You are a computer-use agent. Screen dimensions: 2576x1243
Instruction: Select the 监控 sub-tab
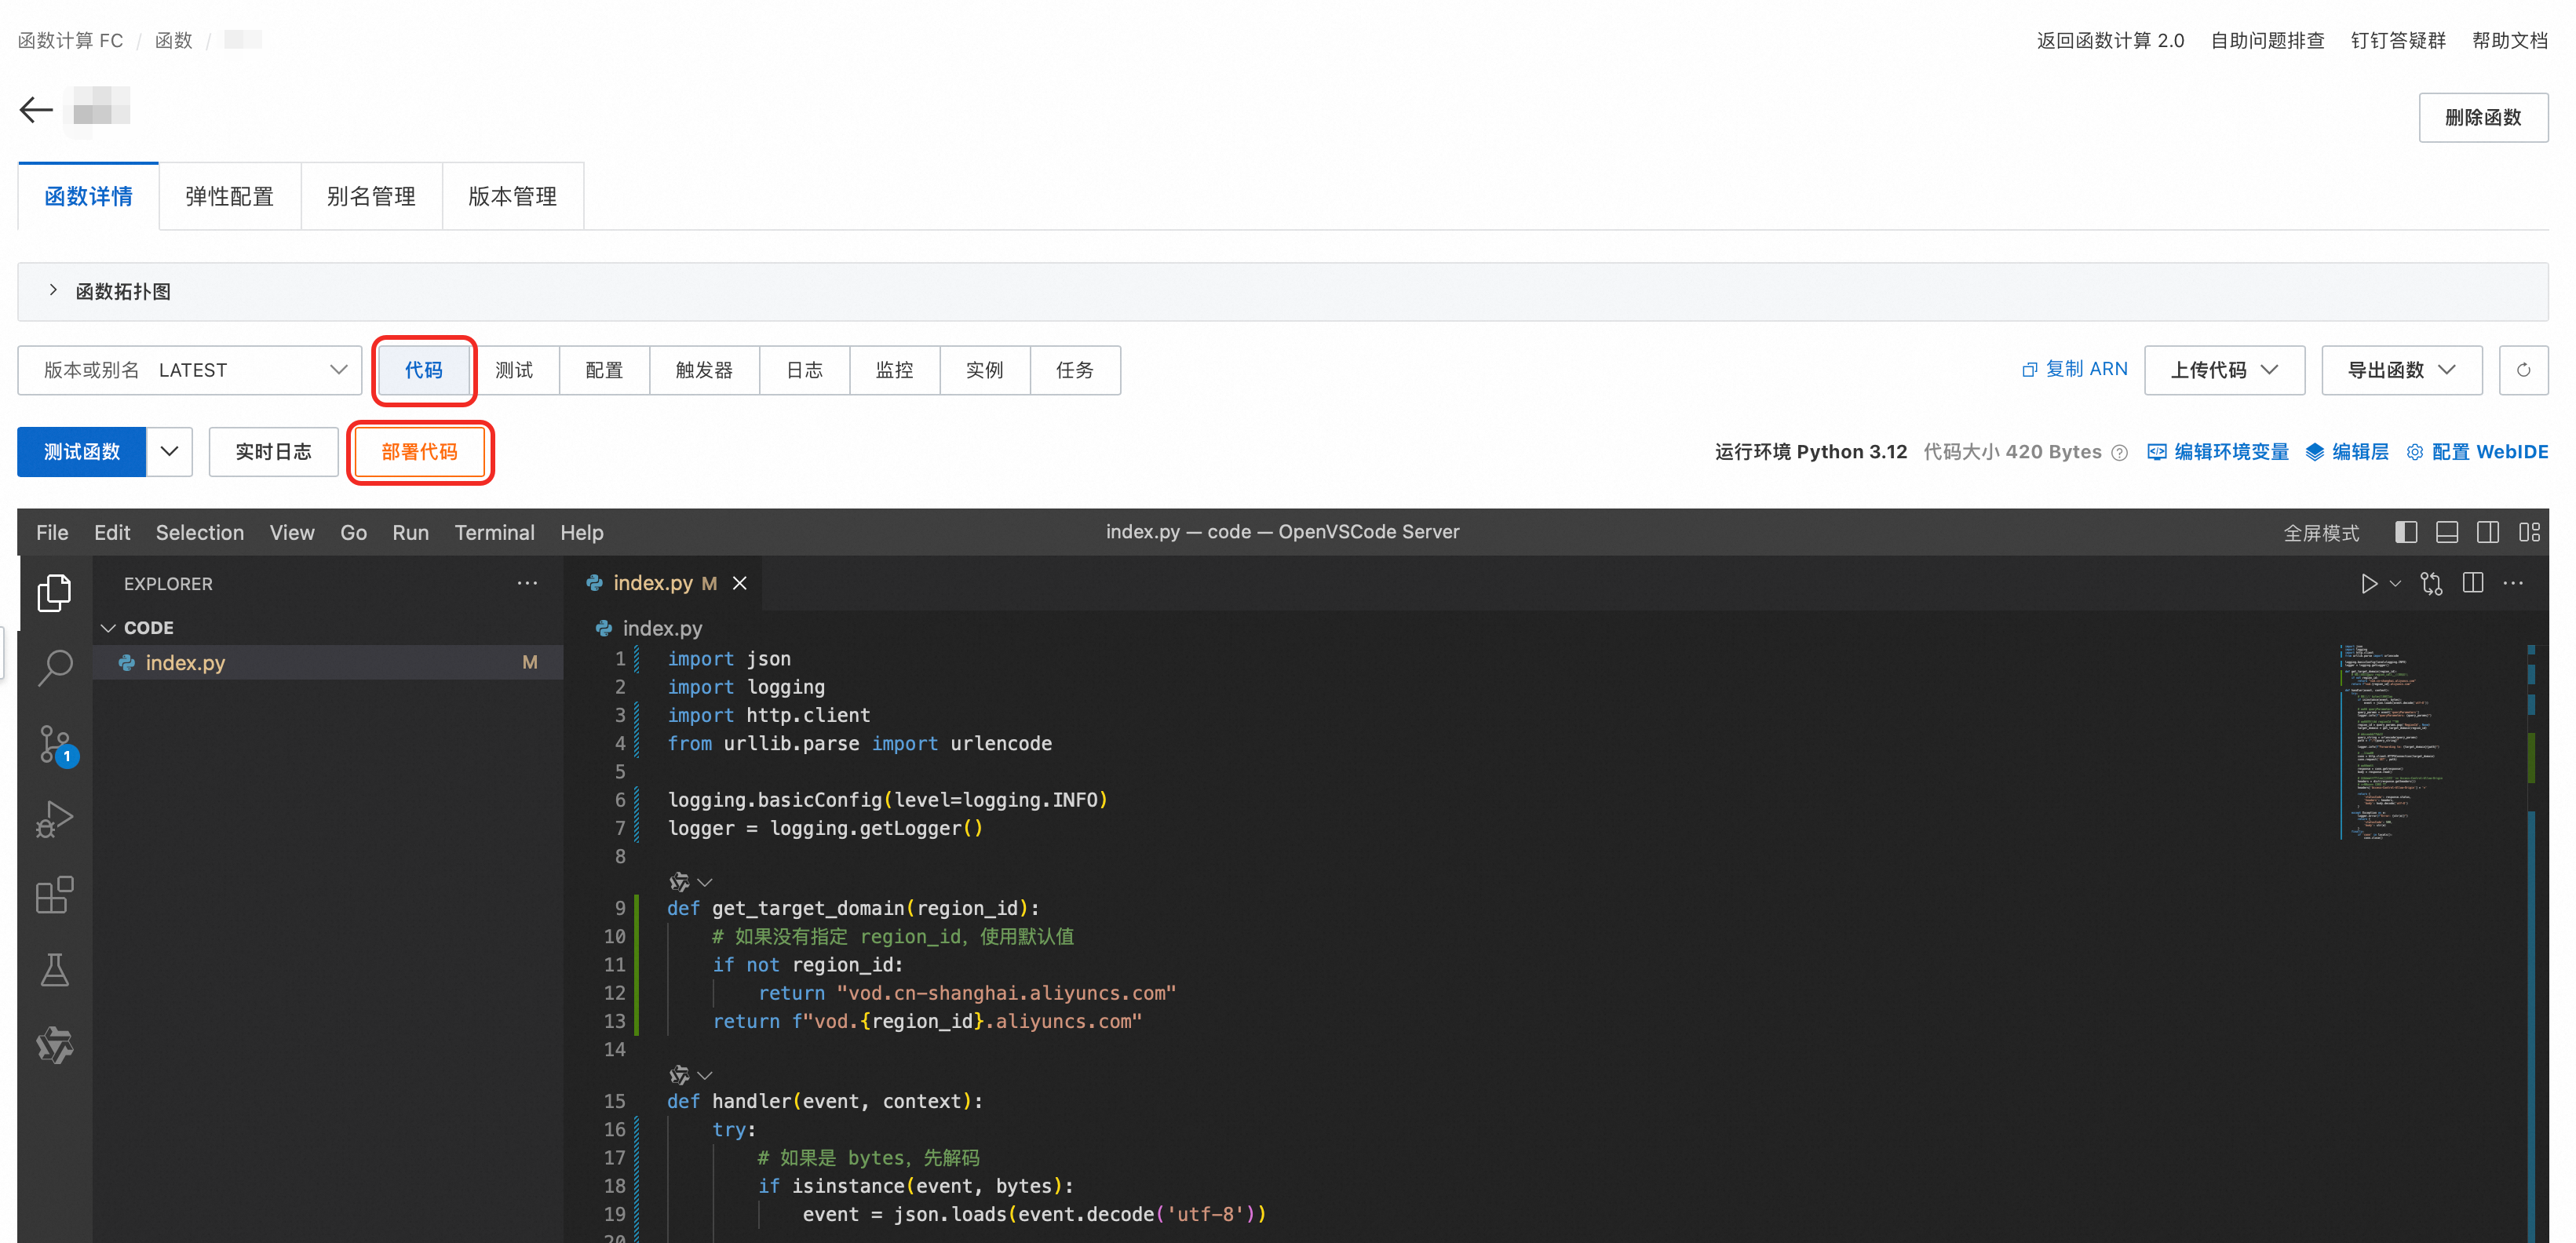[x=894, y=370]
